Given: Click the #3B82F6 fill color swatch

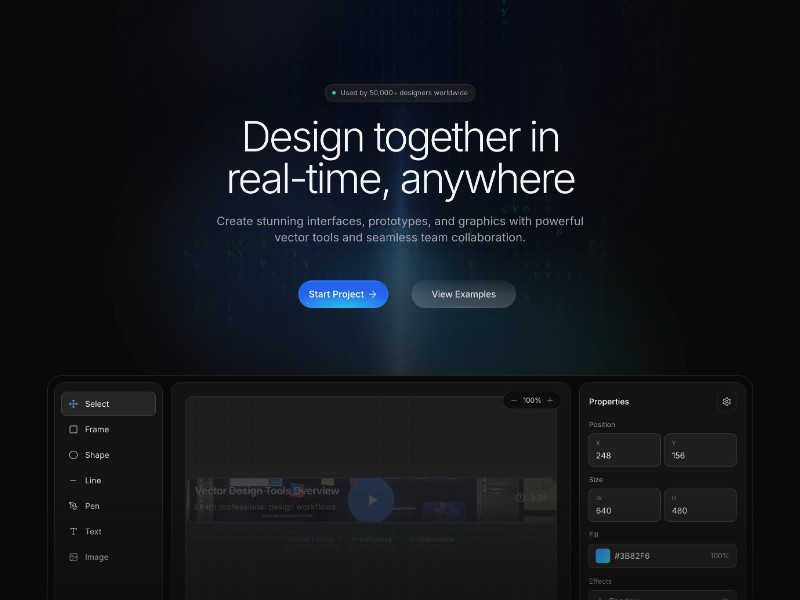Looking at the screenshot, I should point(600,556).
